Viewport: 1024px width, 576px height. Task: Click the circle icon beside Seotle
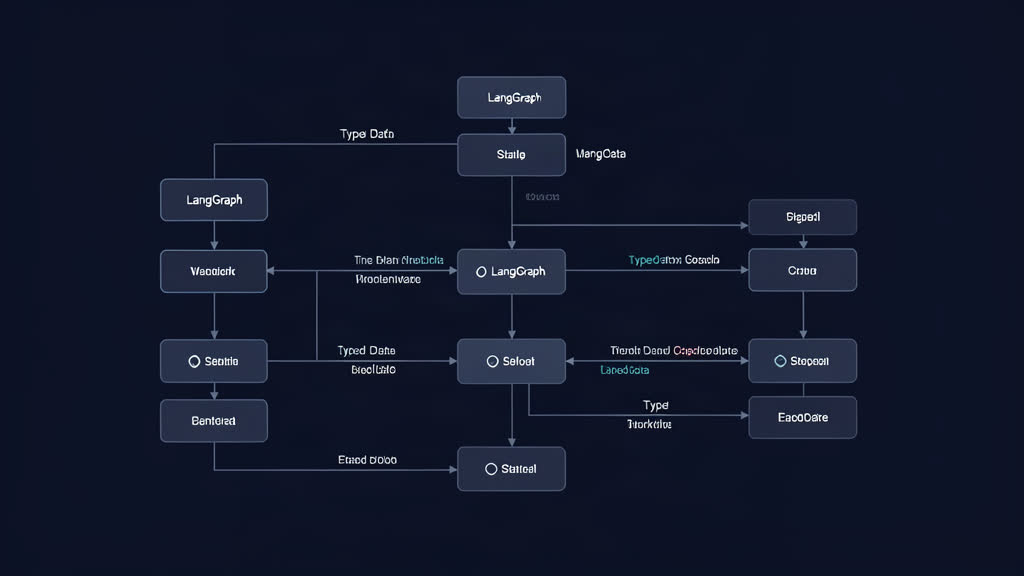(194, 361)
